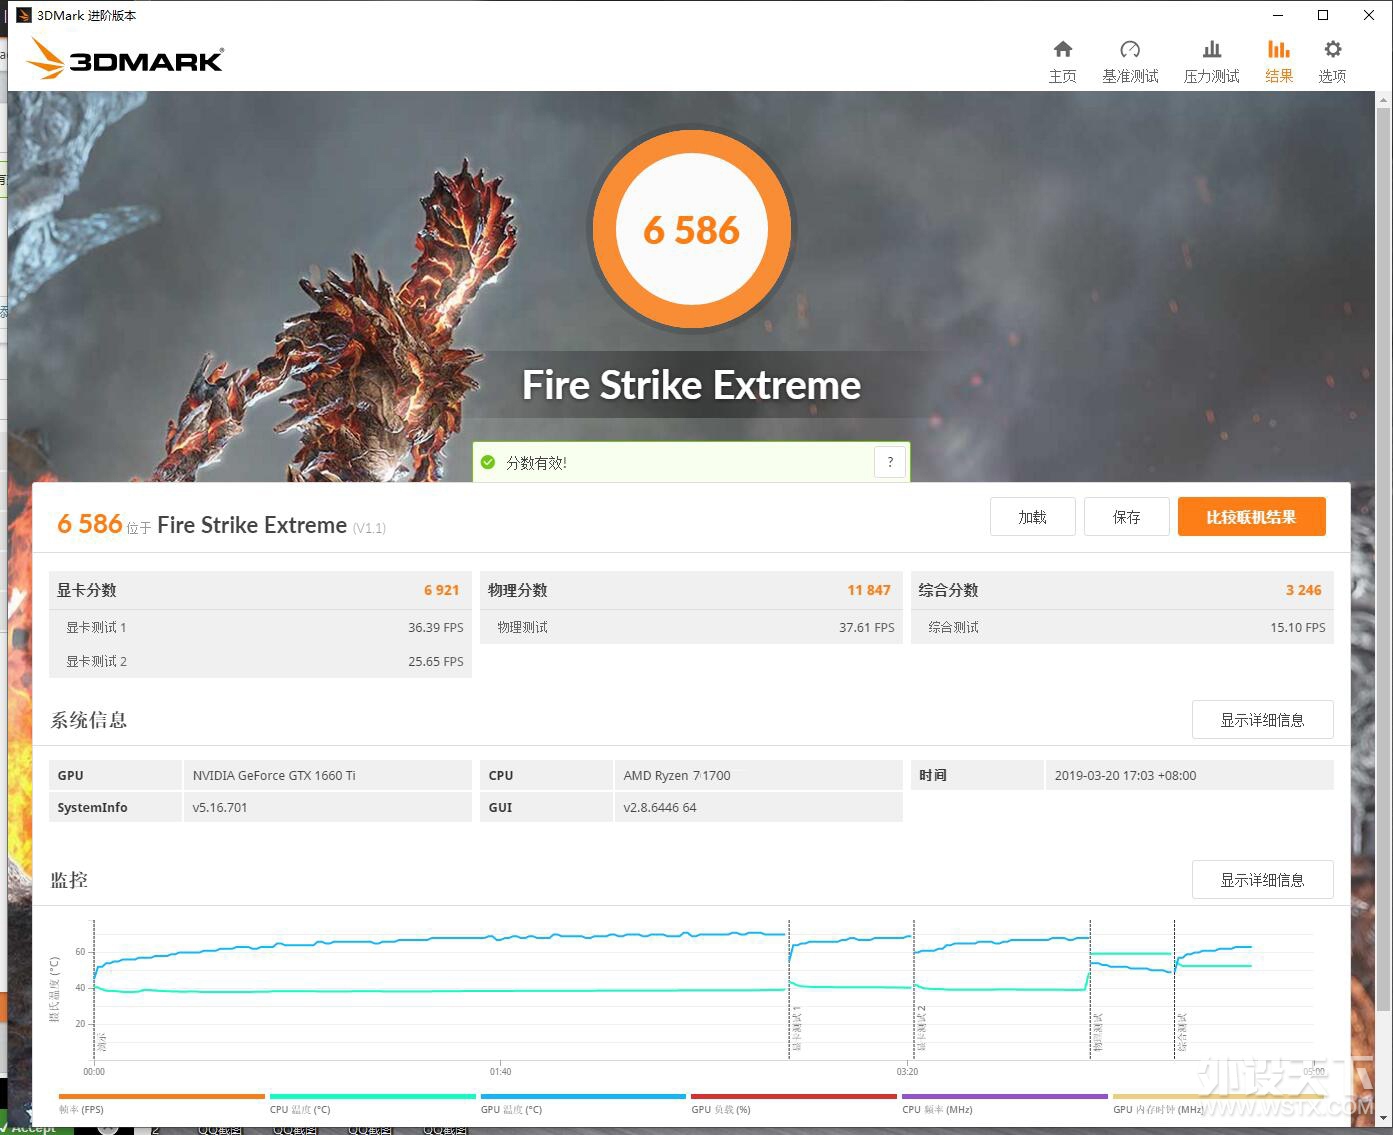The width and height of the screenshot is (1393, 1135).
Task: Open the 压力测试 stress test icon
Action: (x=1211, y=61)
